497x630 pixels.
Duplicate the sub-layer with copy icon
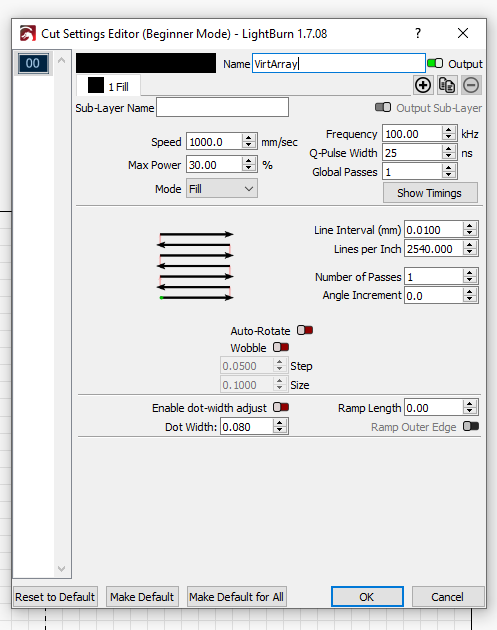pos(447,85)
